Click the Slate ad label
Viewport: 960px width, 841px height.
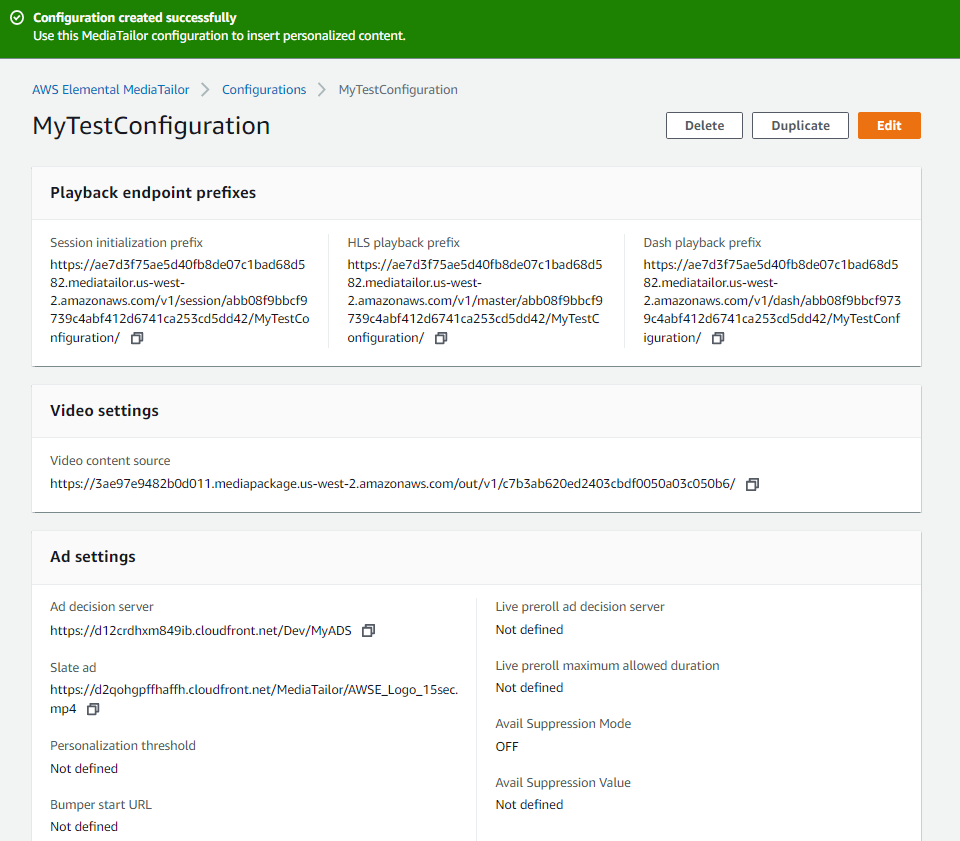point(73,667)
